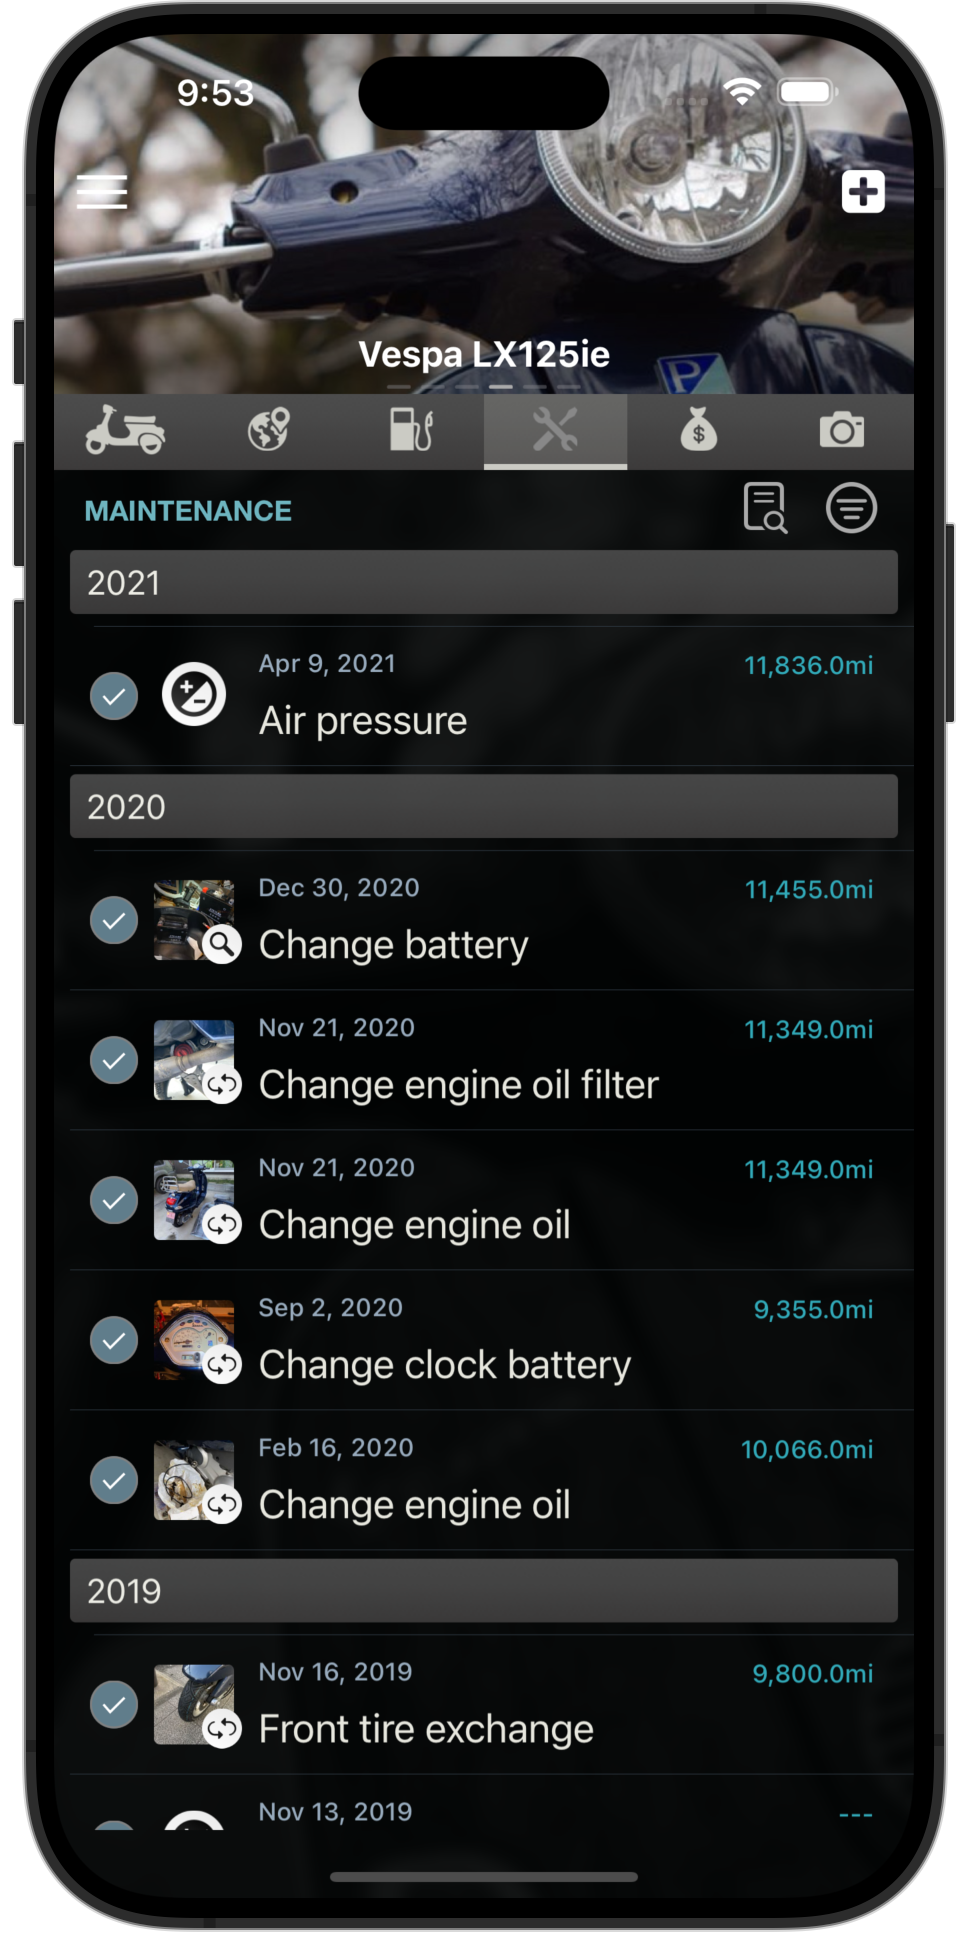Viewport: 968px width, 1934px height.
Task: Toggle the Air pressure checkmark
Action: [x=114, y=696]
